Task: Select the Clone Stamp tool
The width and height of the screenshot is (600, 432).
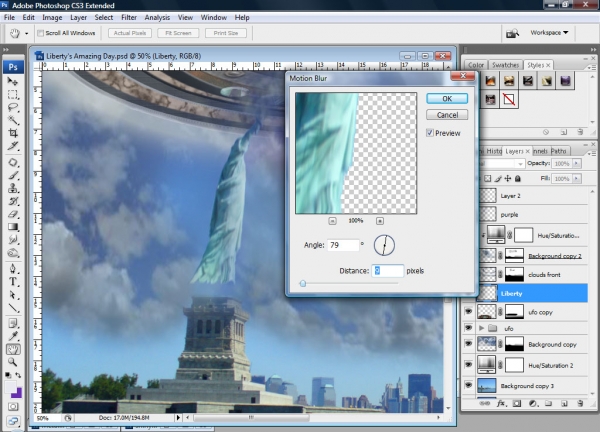Action: pos(13,188)
